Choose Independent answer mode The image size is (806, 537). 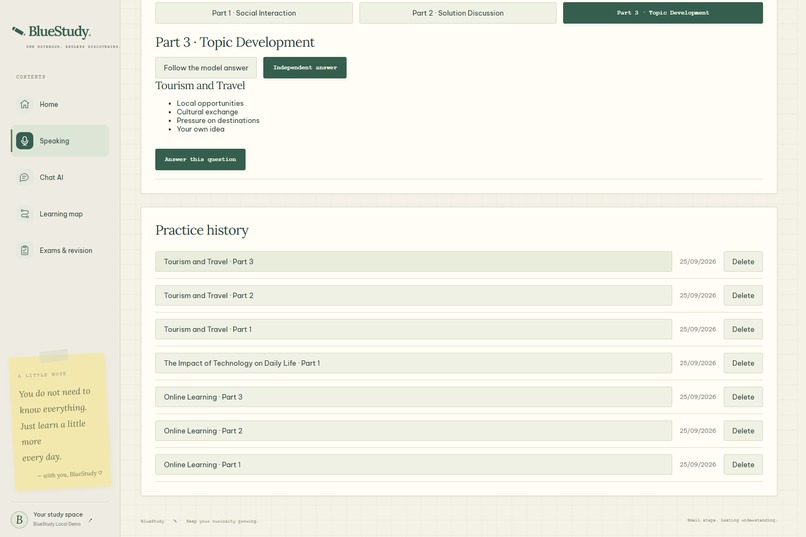[305, 68]
